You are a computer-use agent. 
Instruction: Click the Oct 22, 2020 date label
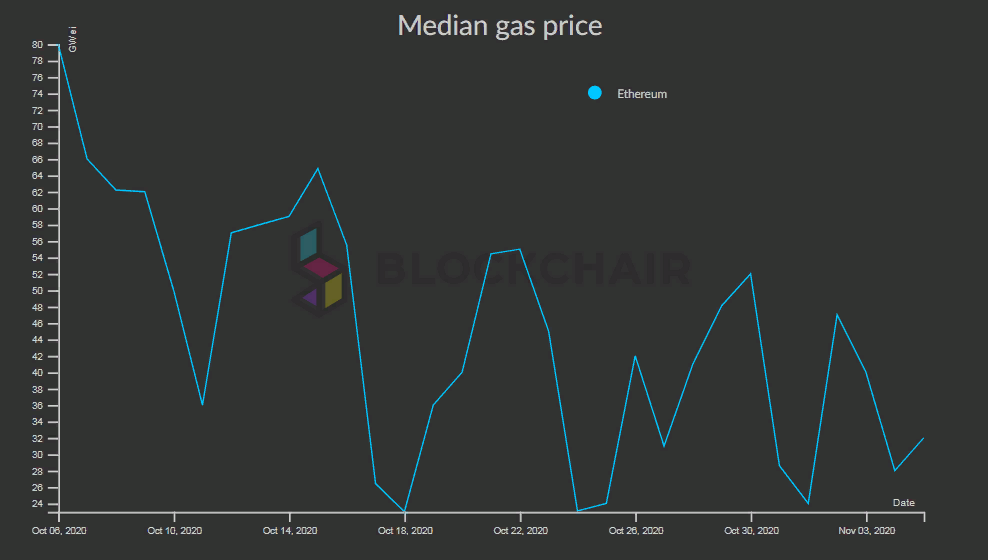coord(521,531)
